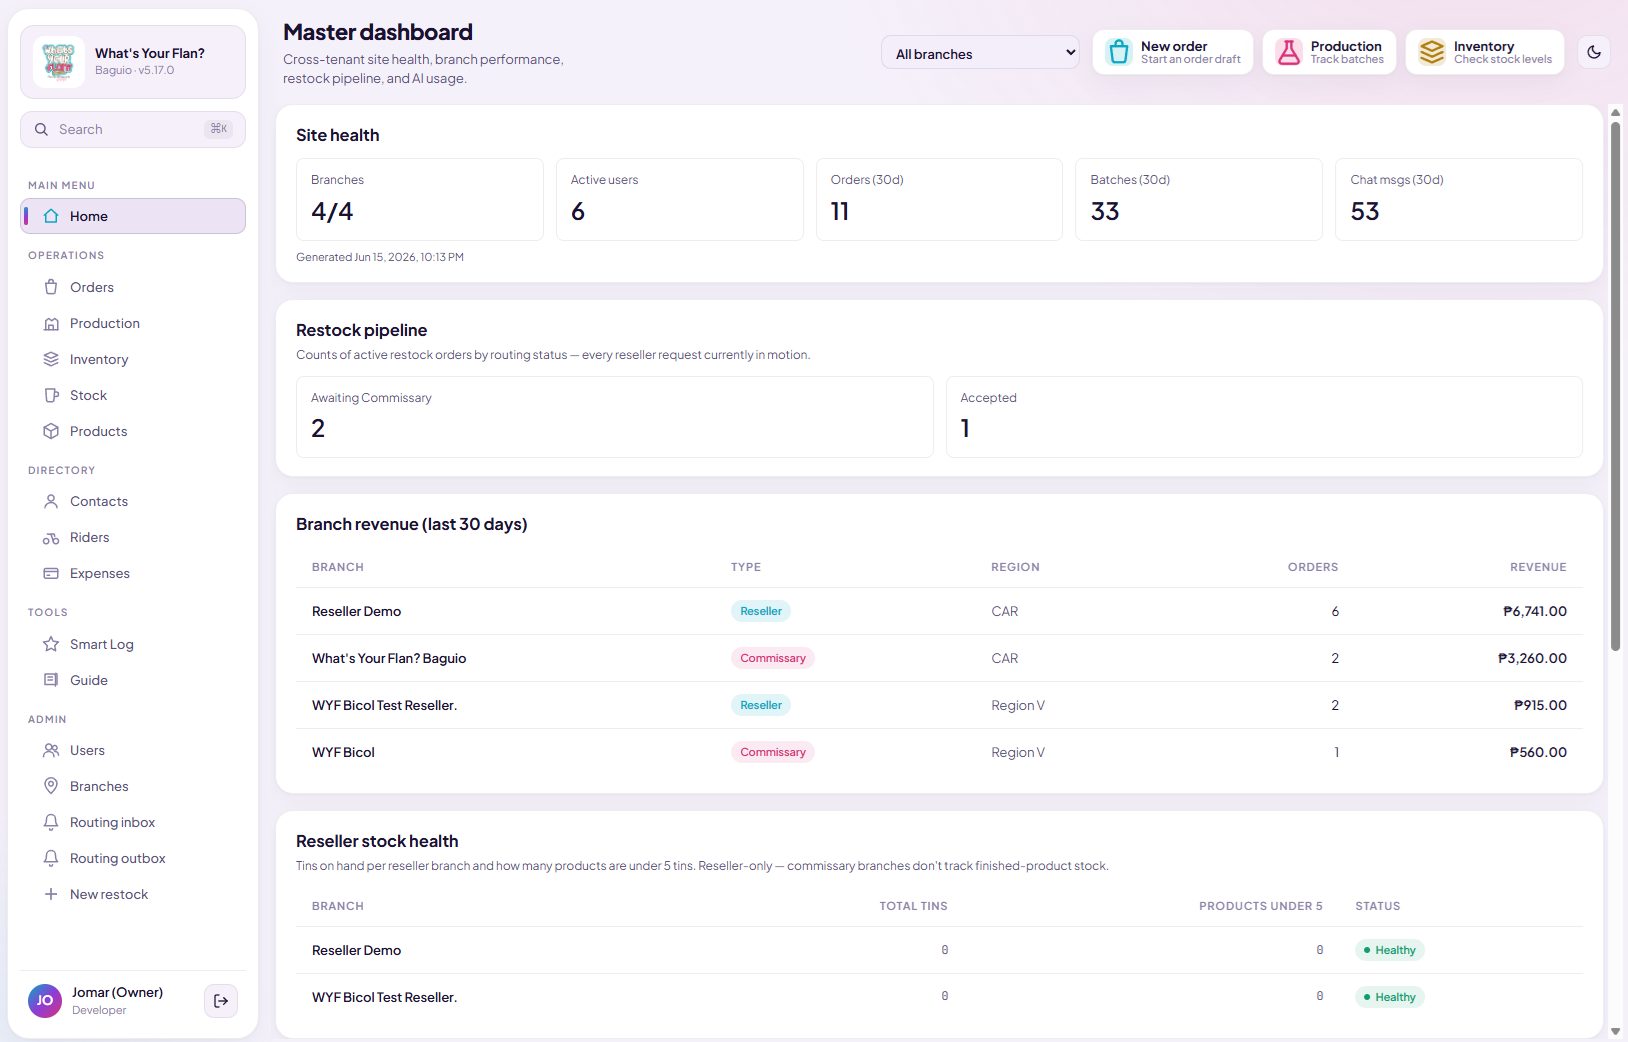Open Production in the sidebar menu
This screenshot has height=1042, width=1628.
(x=133, y=323)
